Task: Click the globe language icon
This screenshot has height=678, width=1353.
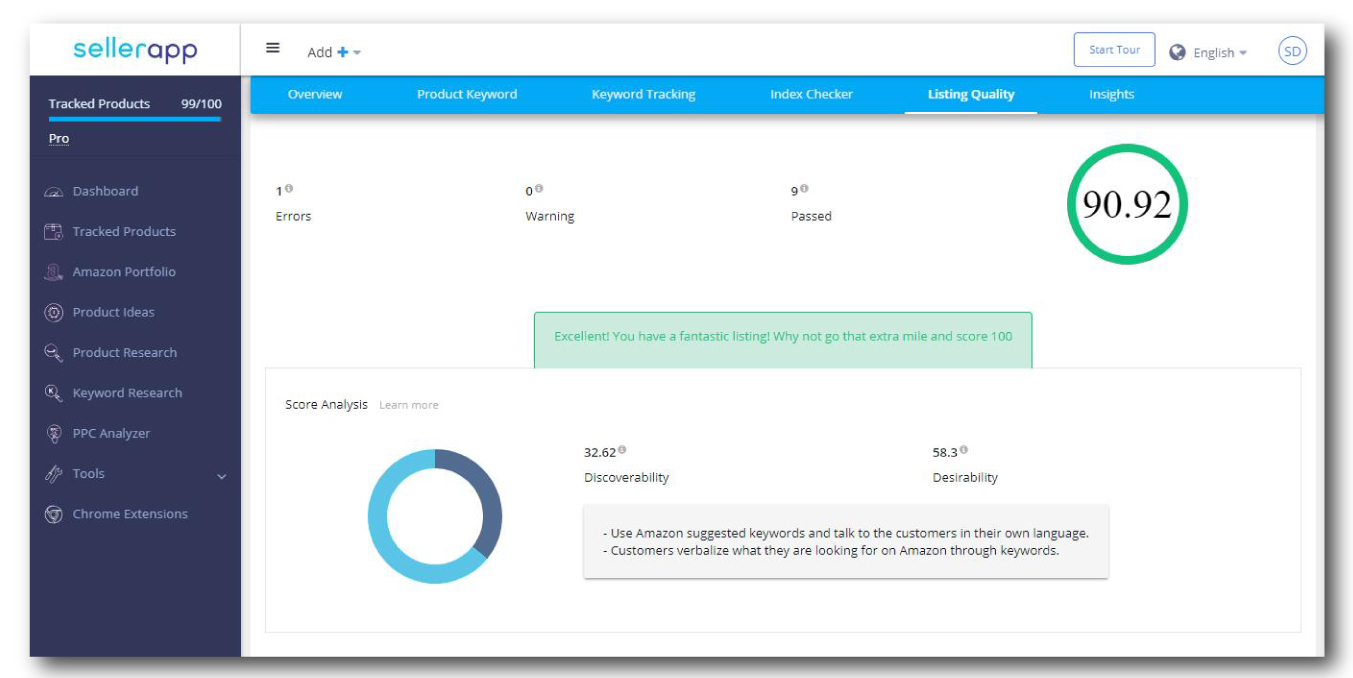Action: [1178, 53]
